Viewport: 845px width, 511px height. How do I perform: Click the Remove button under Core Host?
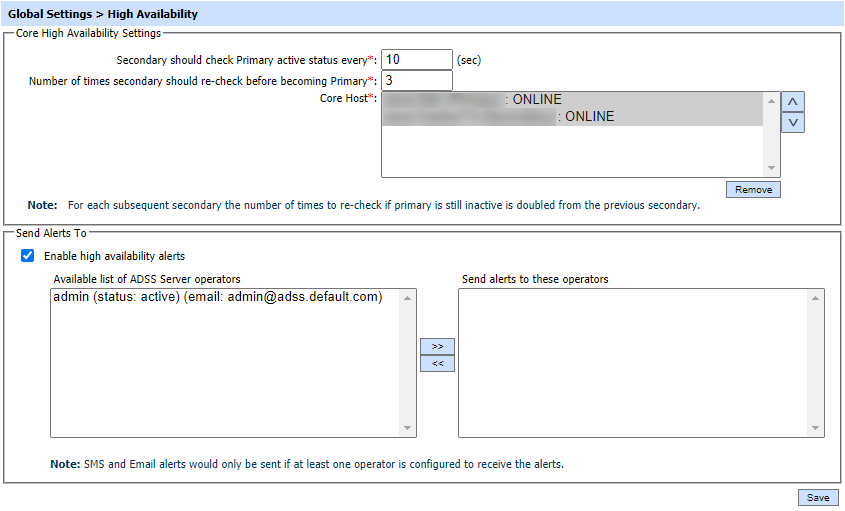pyautogui.click(x=752, y=189)
